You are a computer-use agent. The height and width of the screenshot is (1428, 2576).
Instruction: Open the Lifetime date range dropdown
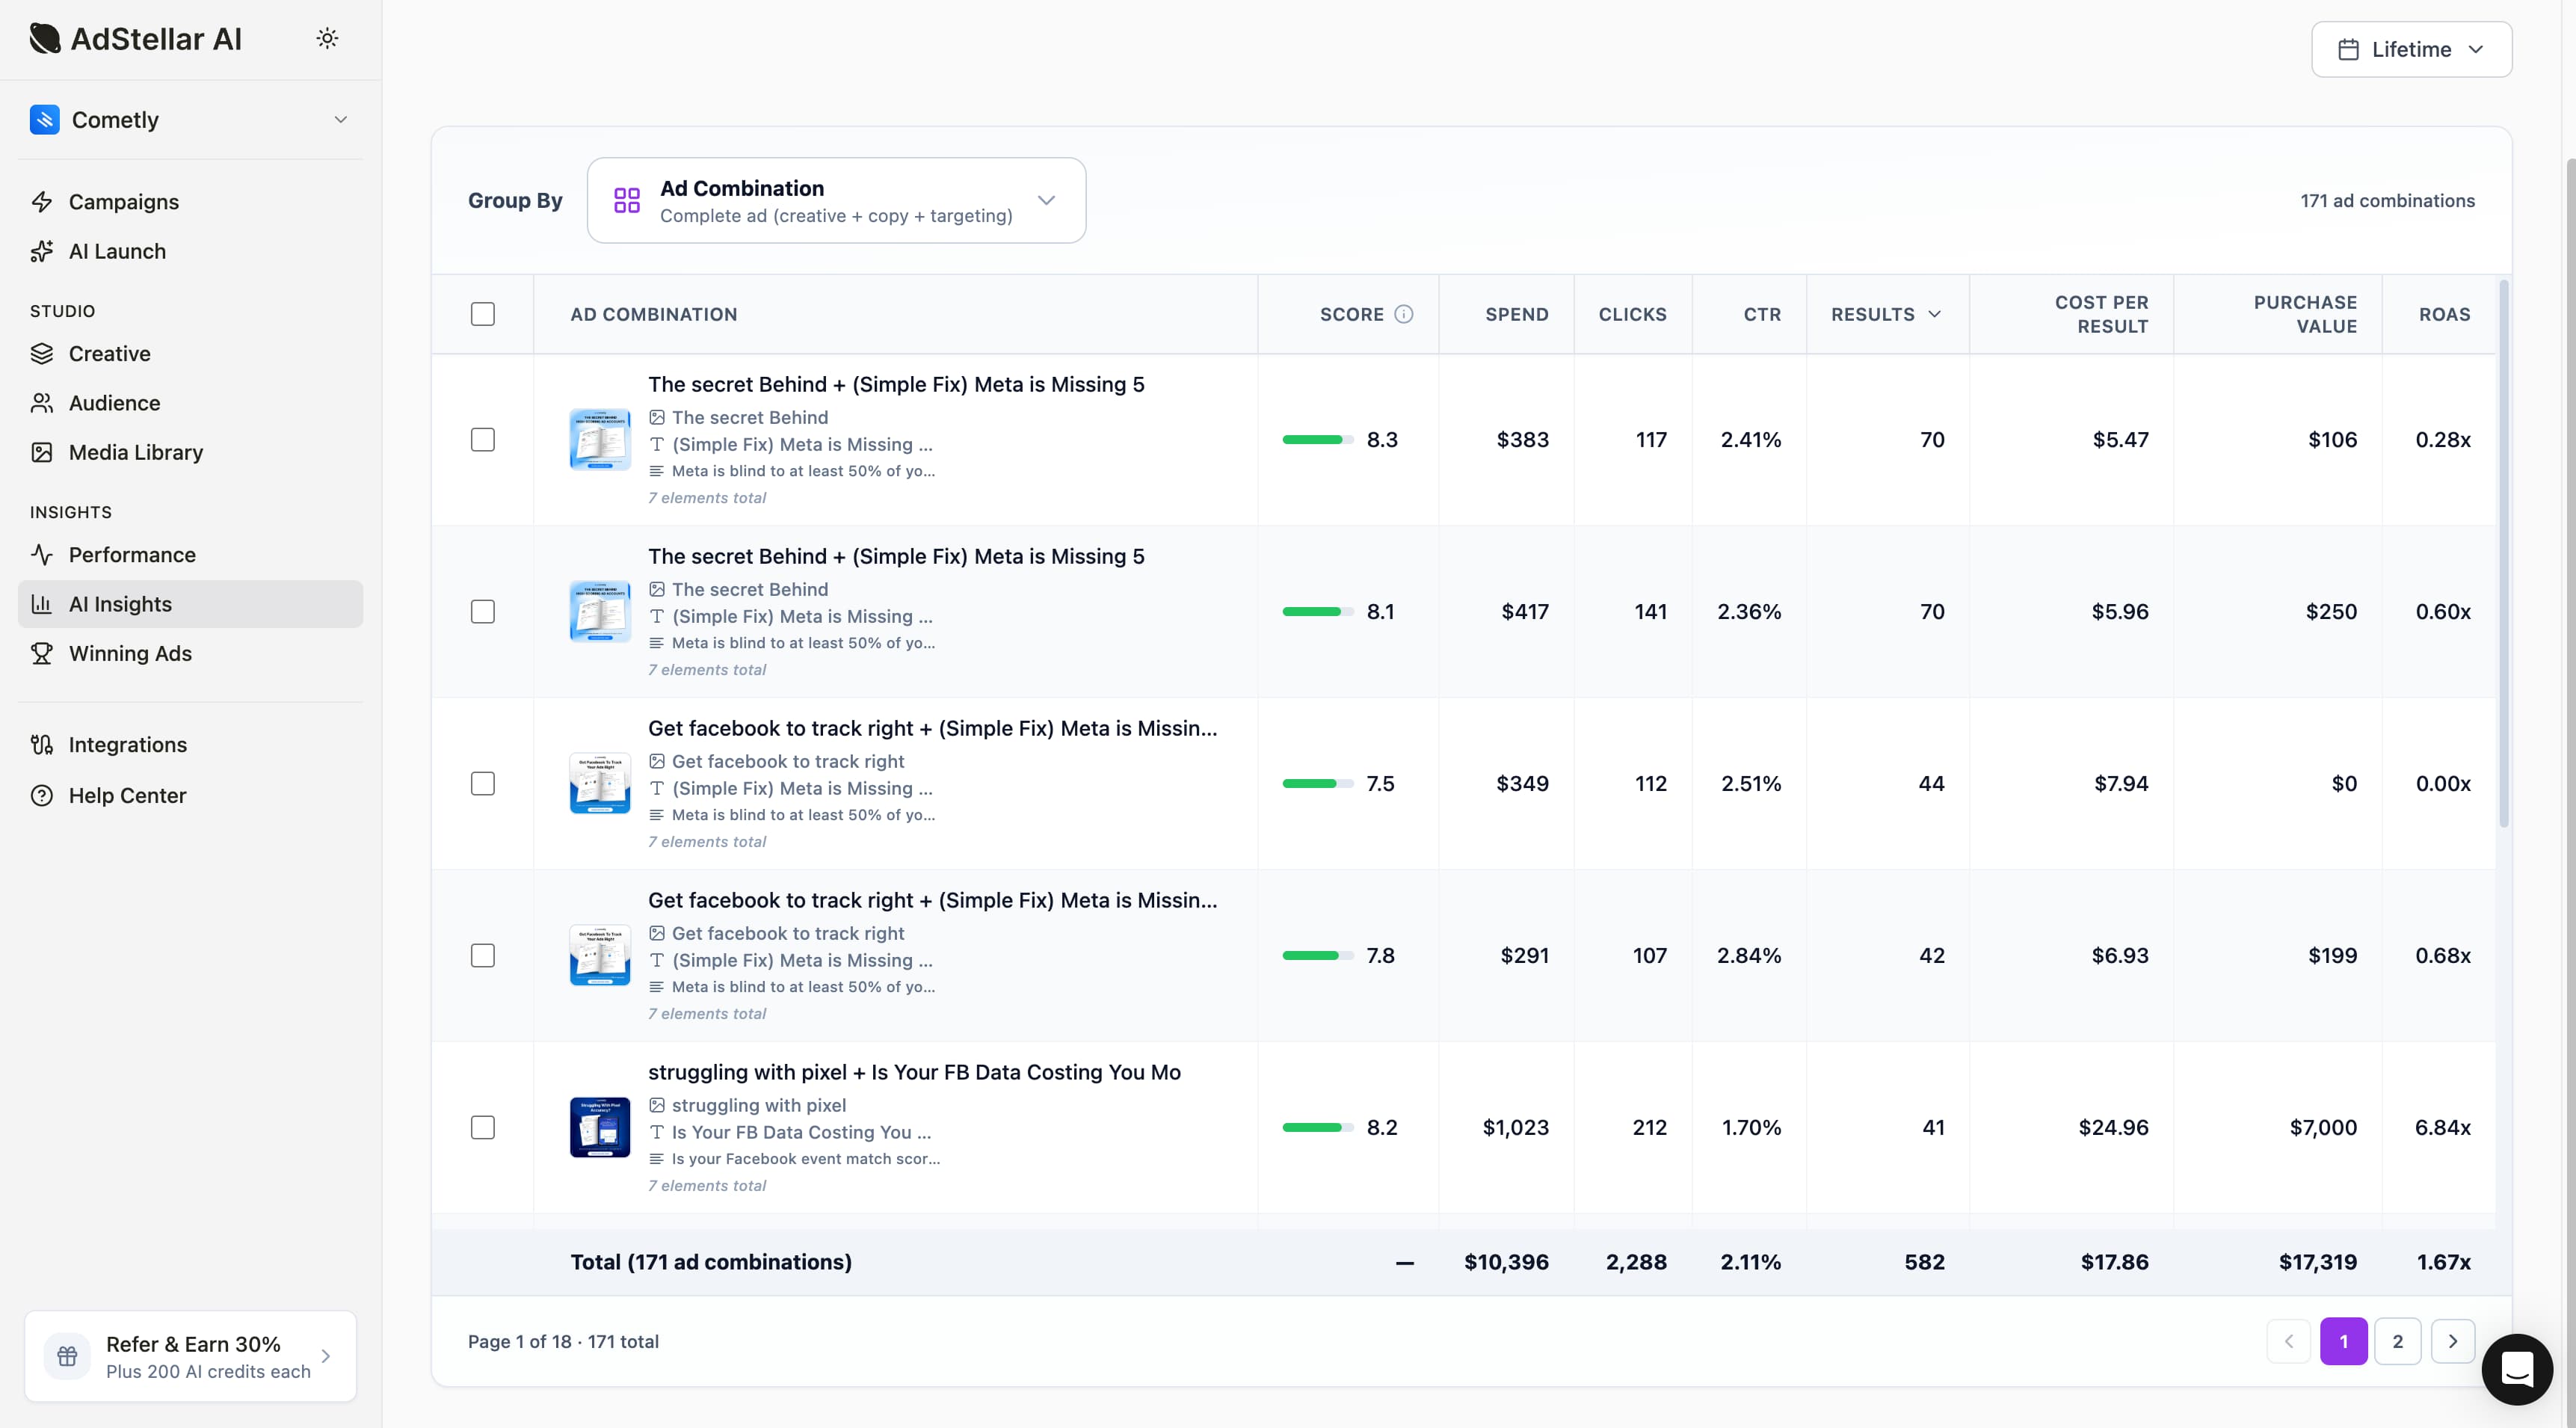pos(2411,49)
